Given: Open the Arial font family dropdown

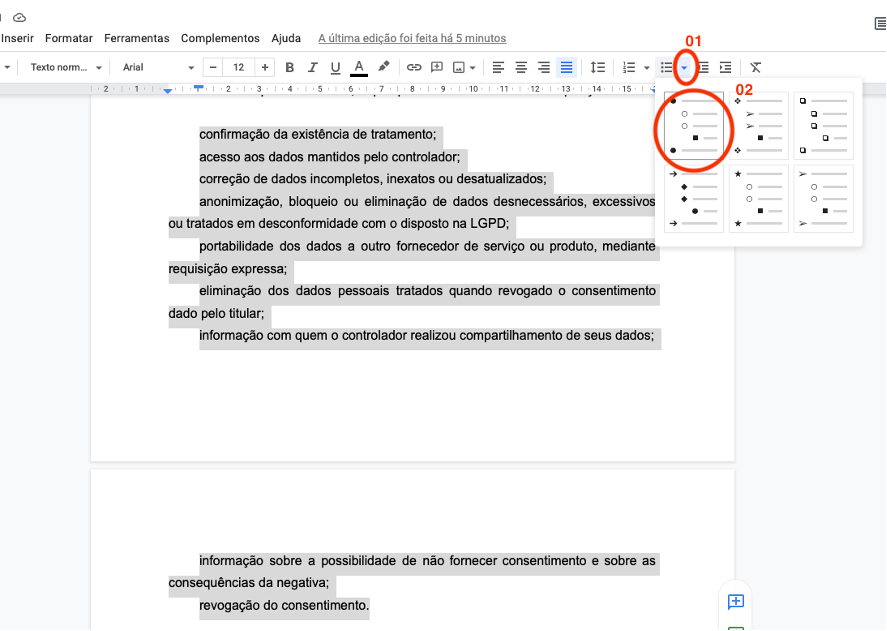Looking at the screenshot, I should tap(155, 67).
